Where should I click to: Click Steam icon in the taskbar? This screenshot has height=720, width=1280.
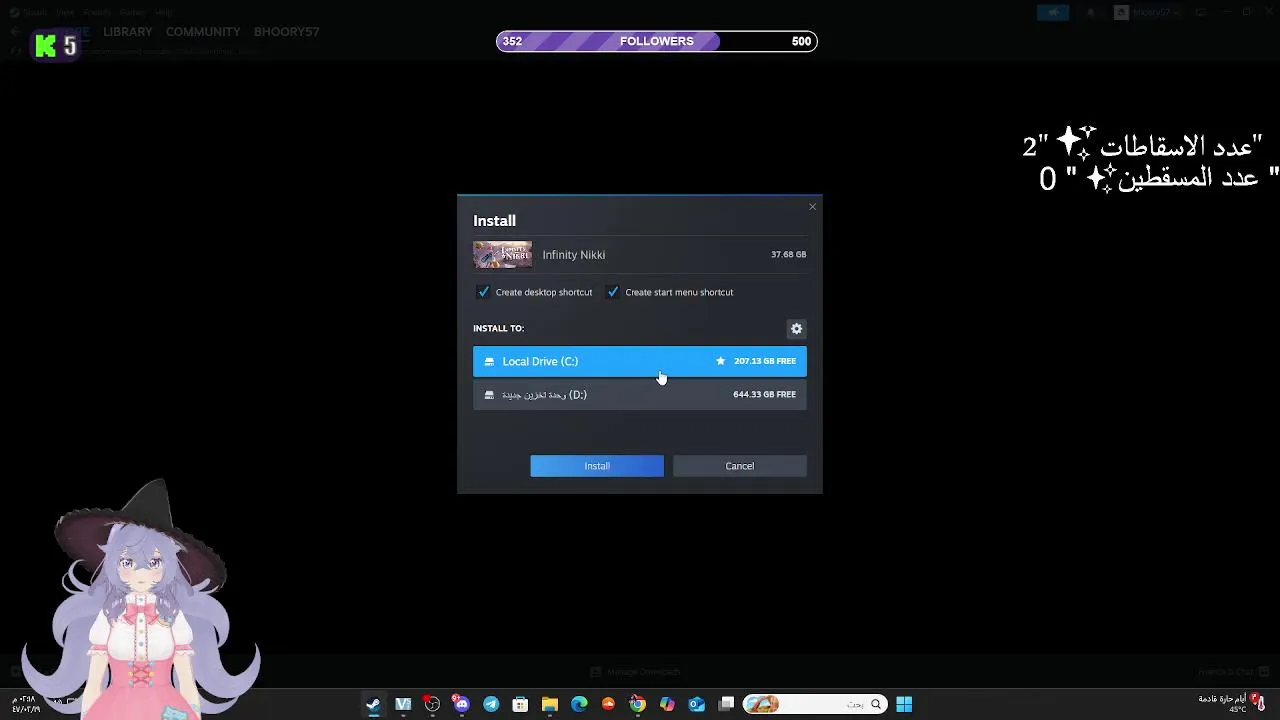pos(373,704)
